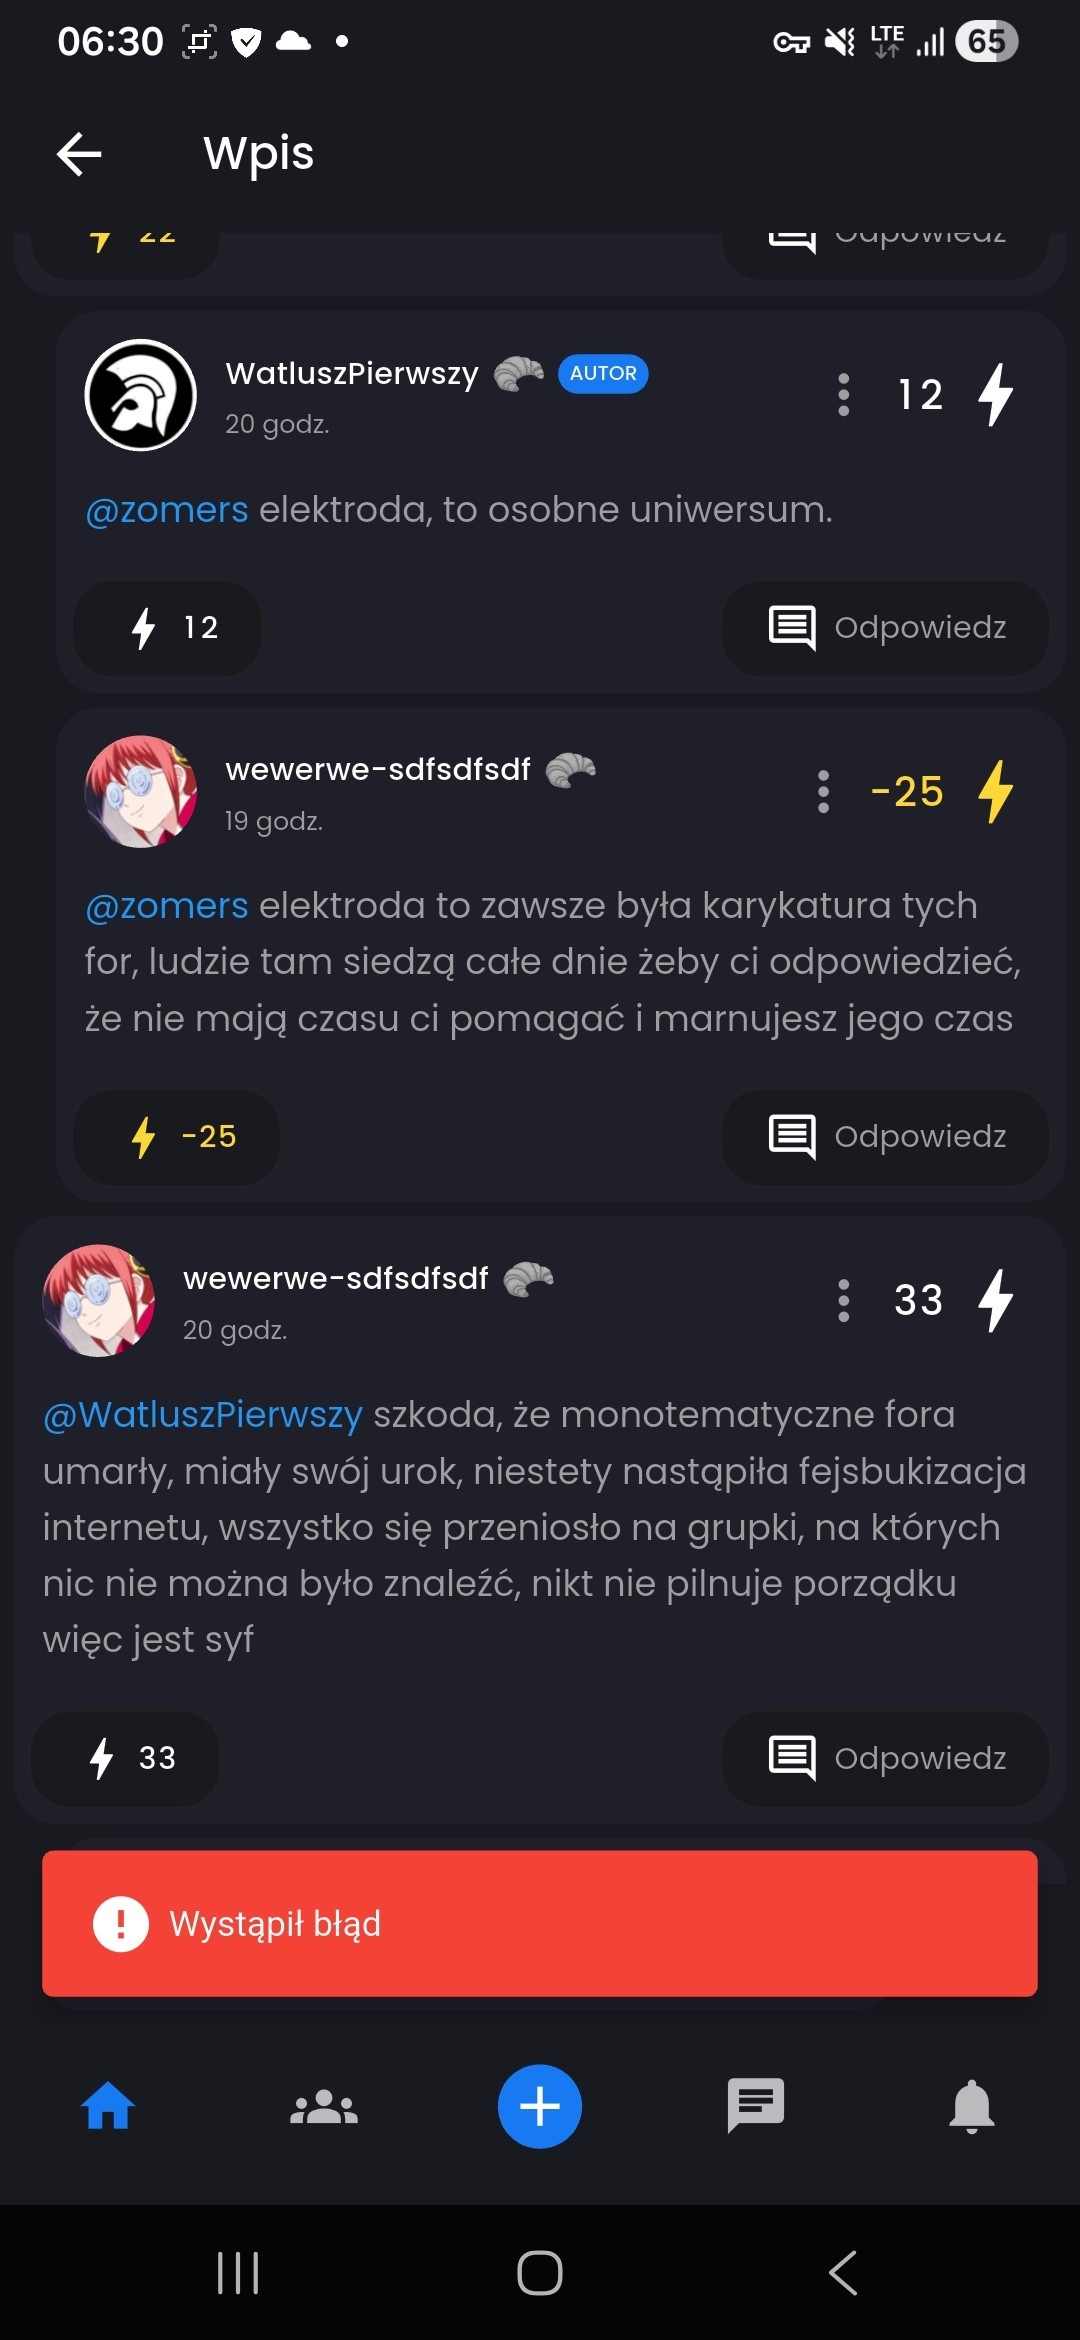This screenshot has height=2340, width=1080.
Task: Tap the blue plus button to add a post
Action: tap(540, 2106)
